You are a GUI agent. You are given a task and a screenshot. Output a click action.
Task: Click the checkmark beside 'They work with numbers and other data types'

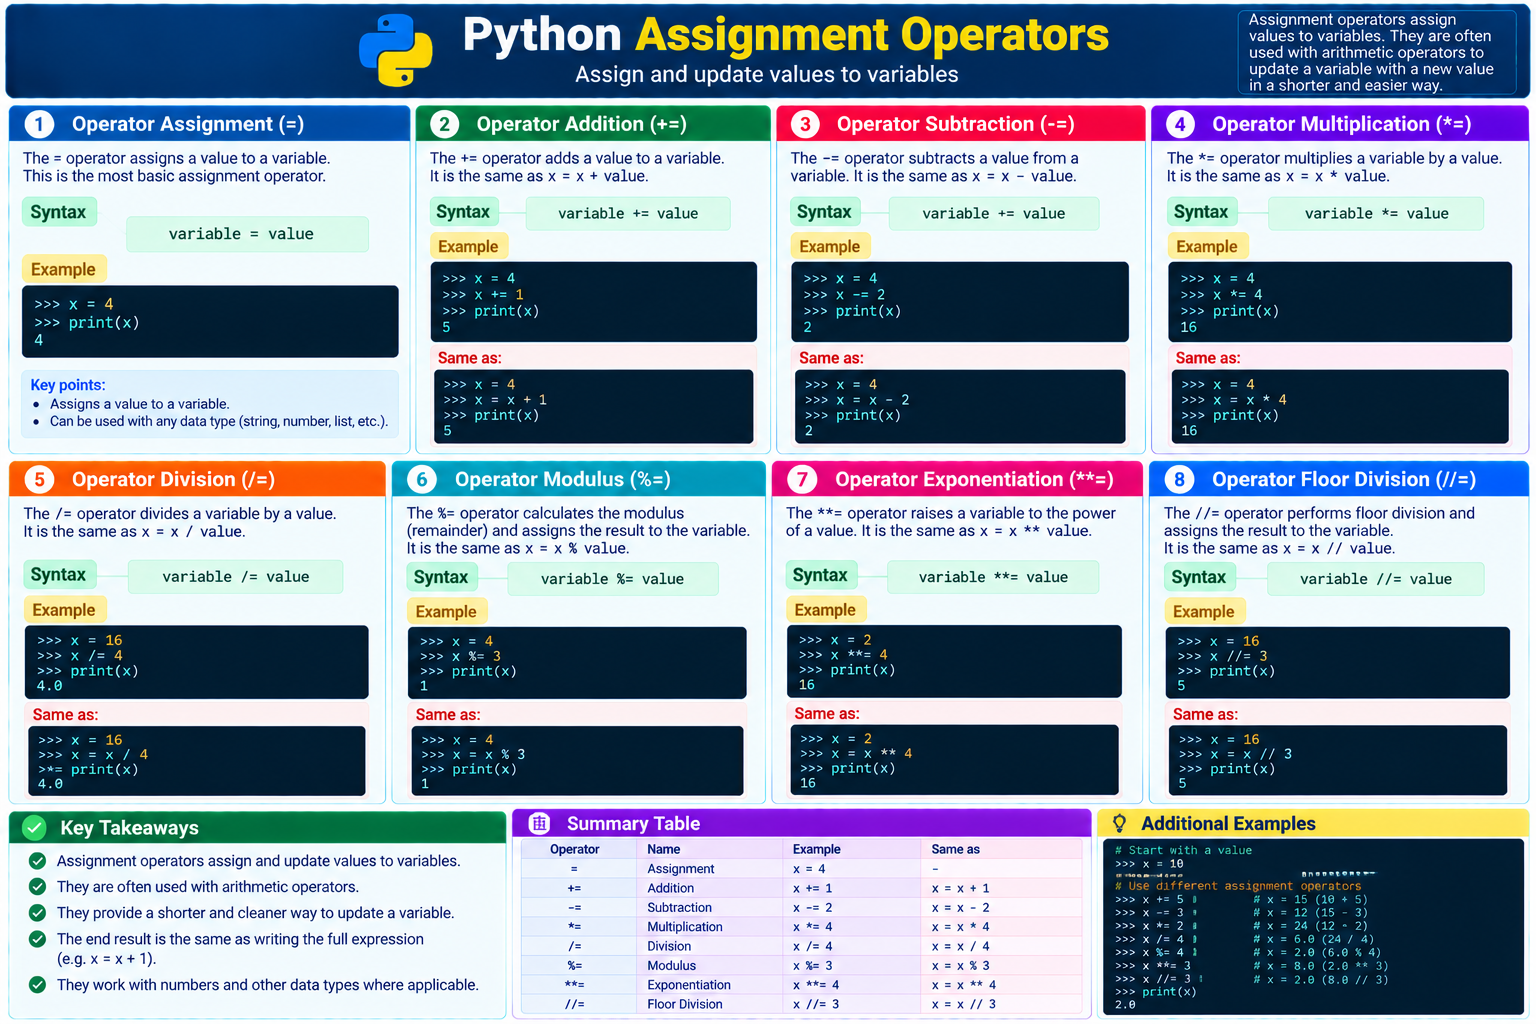pos(37,985)
